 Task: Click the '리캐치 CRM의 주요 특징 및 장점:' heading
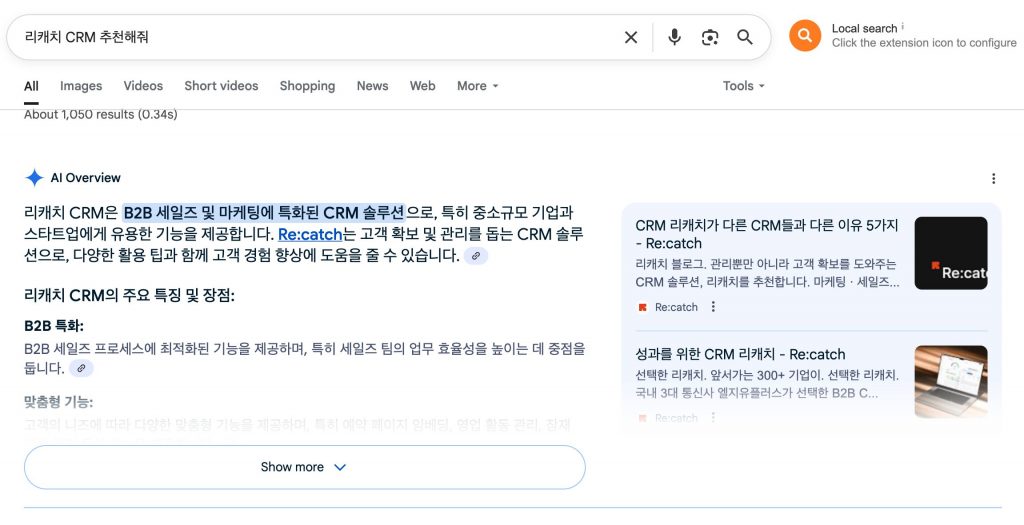[129, 296]
